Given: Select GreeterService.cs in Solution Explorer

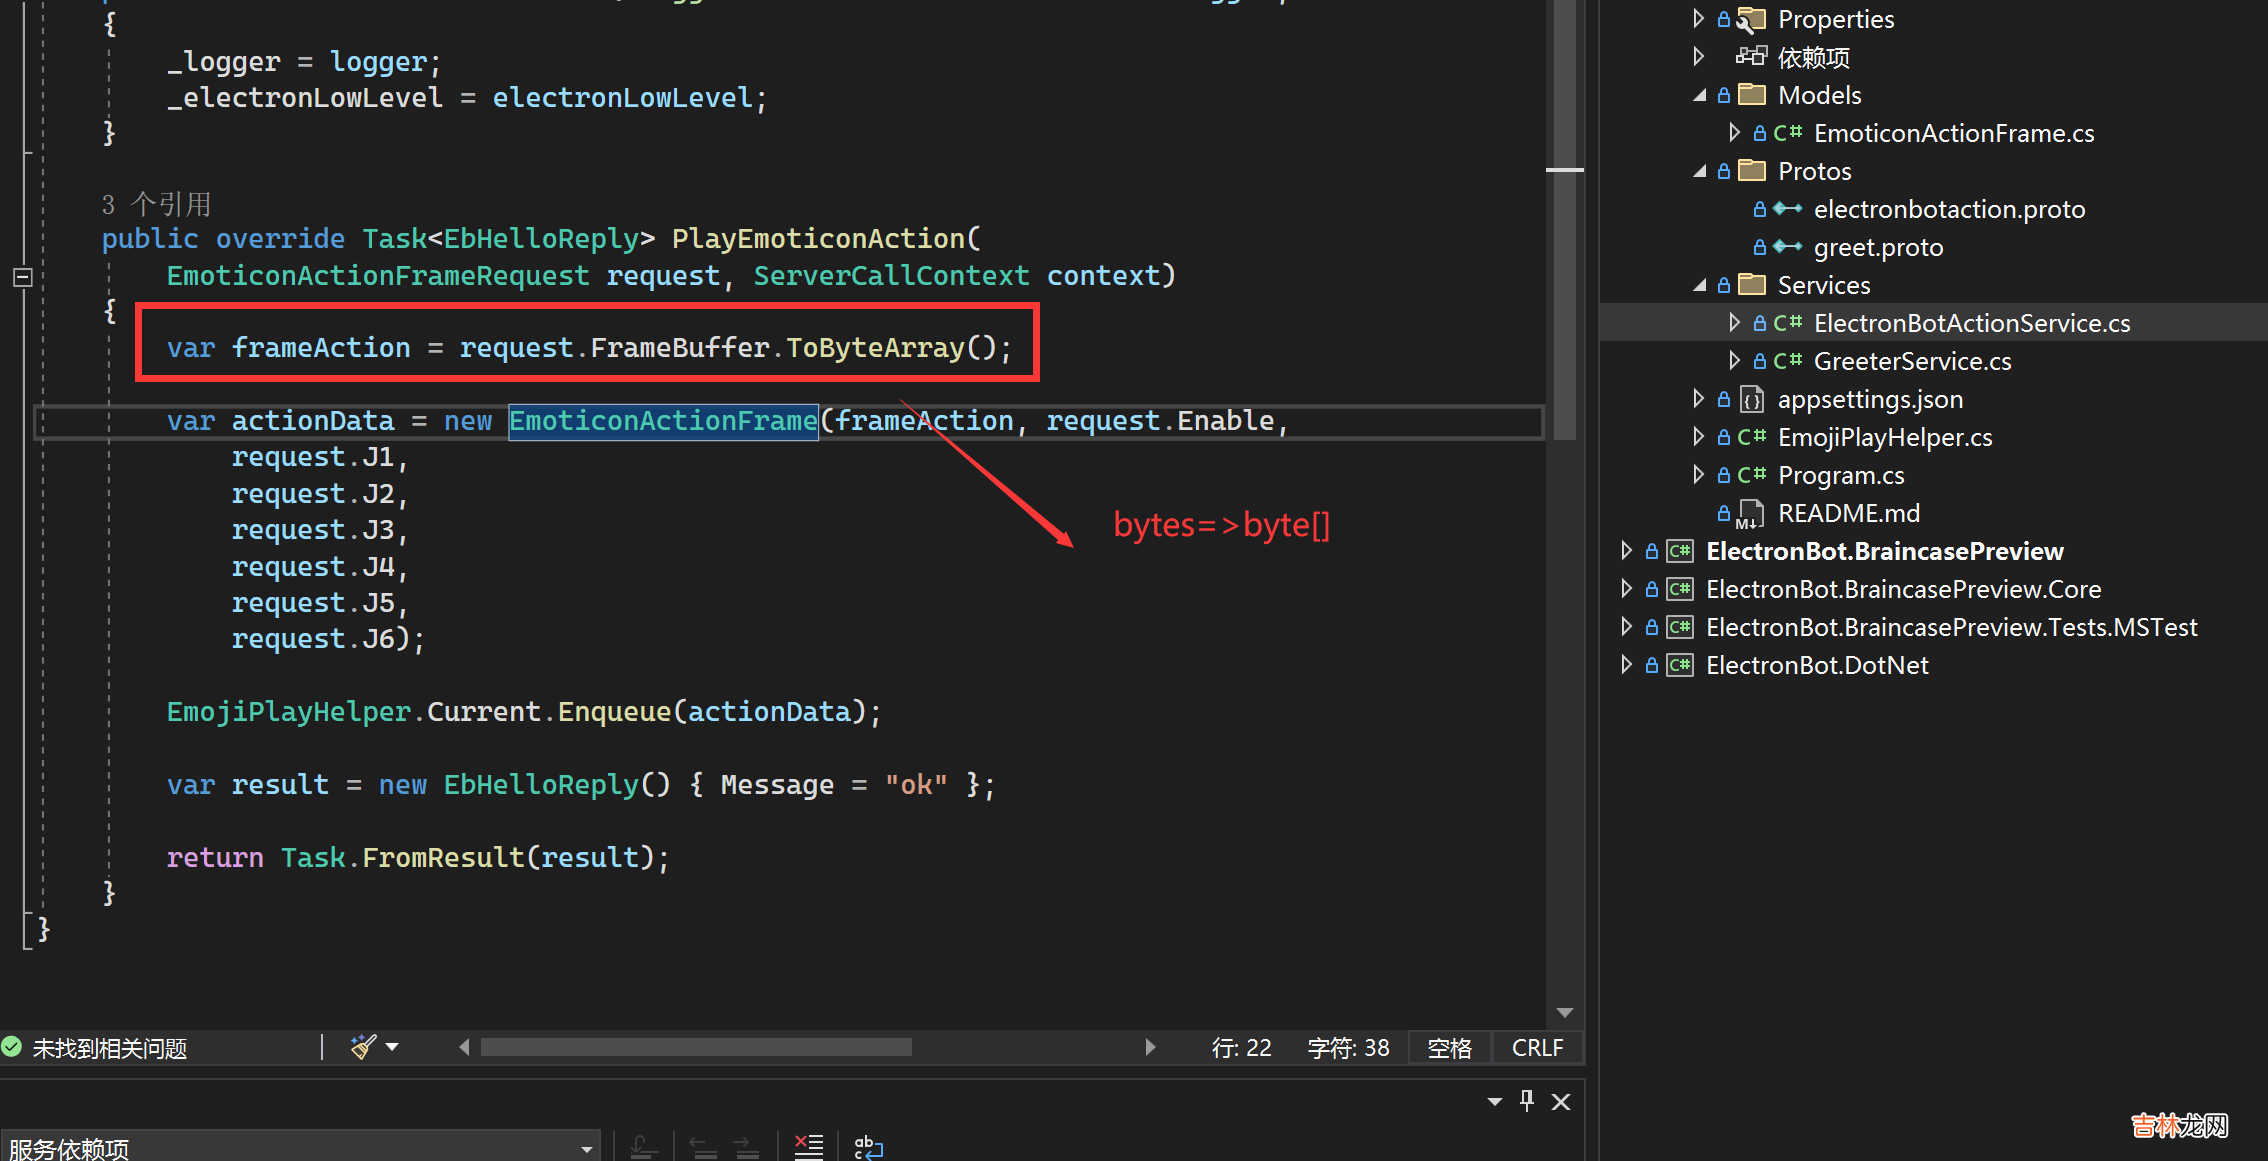Looking at the screenshot, I should [1911, 361].
